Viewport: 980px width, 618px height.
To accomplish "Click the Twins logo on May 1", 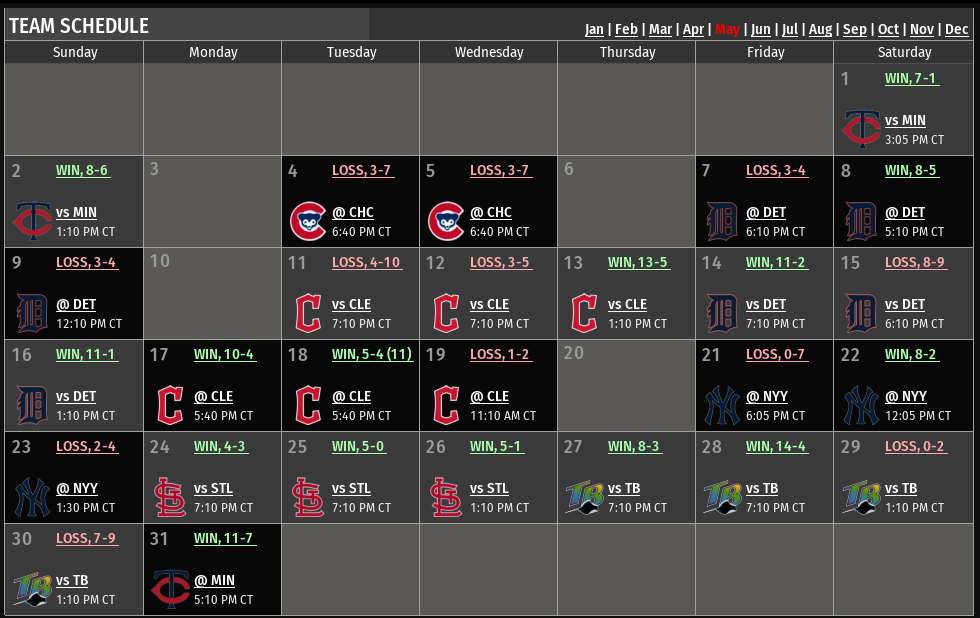I will (x=859, y=129).
